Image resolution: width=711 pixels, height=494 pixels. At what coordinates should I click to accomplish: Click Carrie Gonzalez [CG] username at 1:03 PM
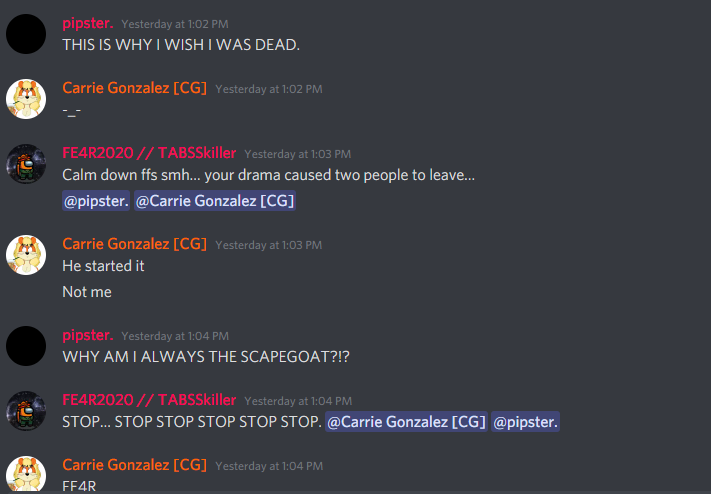[135, 244]
